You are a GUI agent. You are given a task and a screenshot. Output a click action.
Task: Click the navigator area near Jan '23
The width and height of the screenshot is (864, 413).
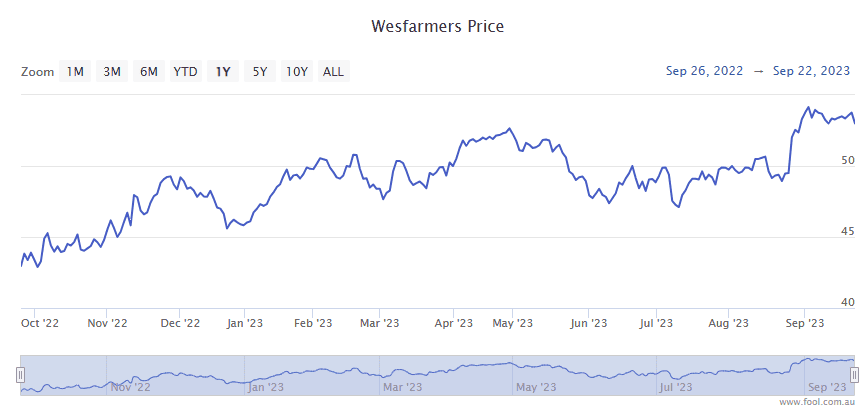(265, 374)
